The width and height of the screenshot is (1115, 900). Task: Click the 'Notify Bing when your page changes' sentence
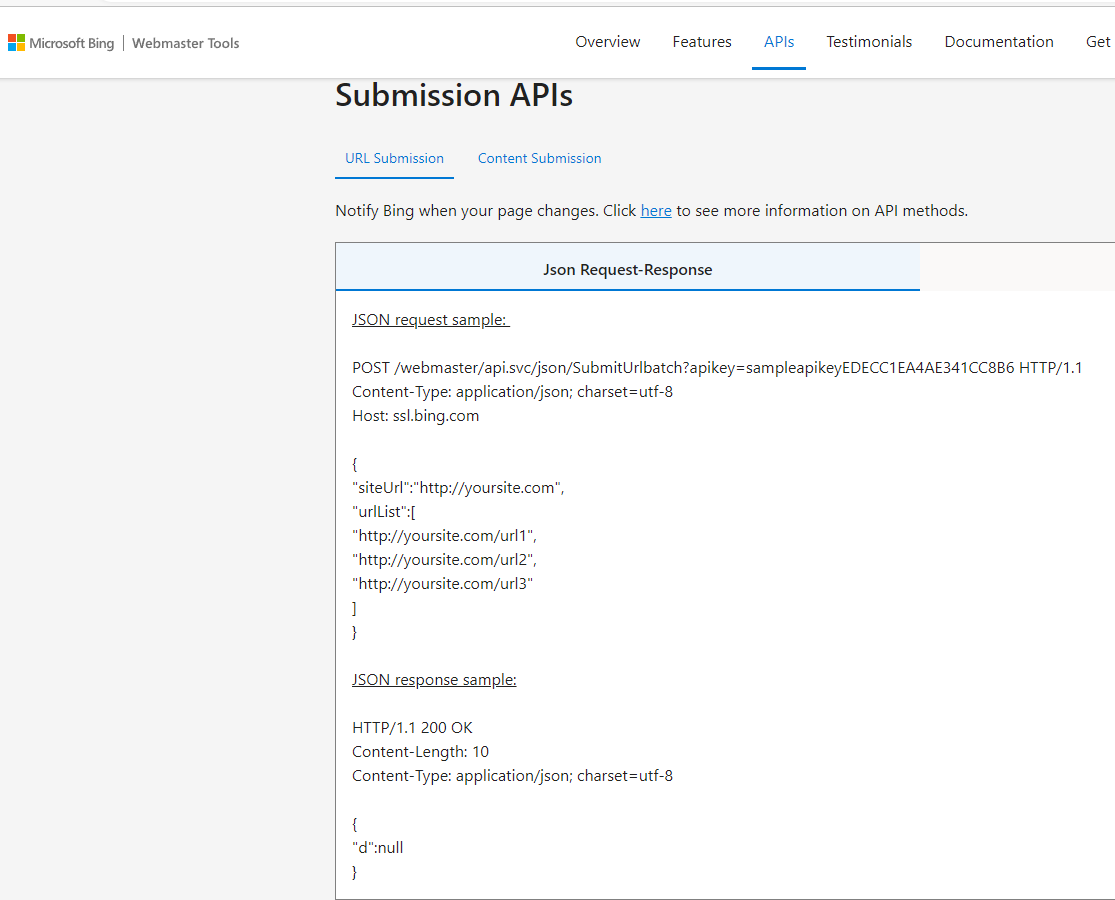651,211
